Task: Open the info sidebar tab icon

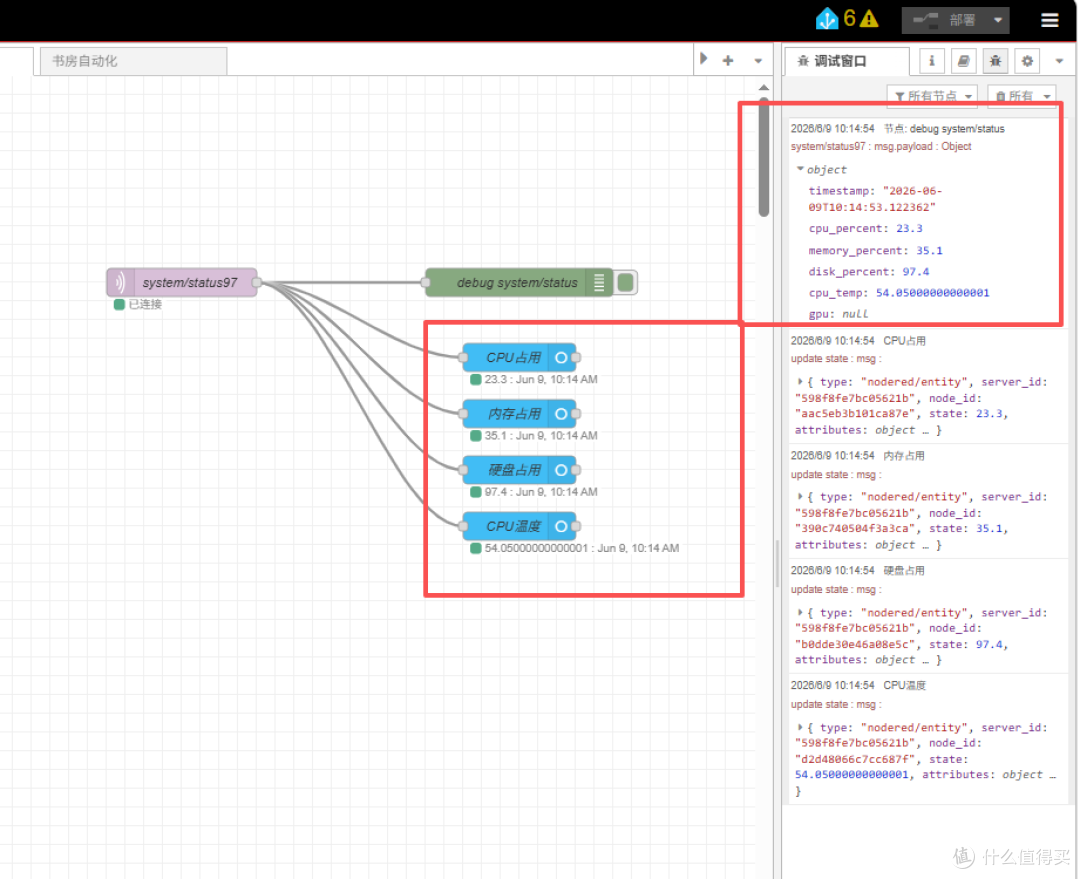Action: 931,61
